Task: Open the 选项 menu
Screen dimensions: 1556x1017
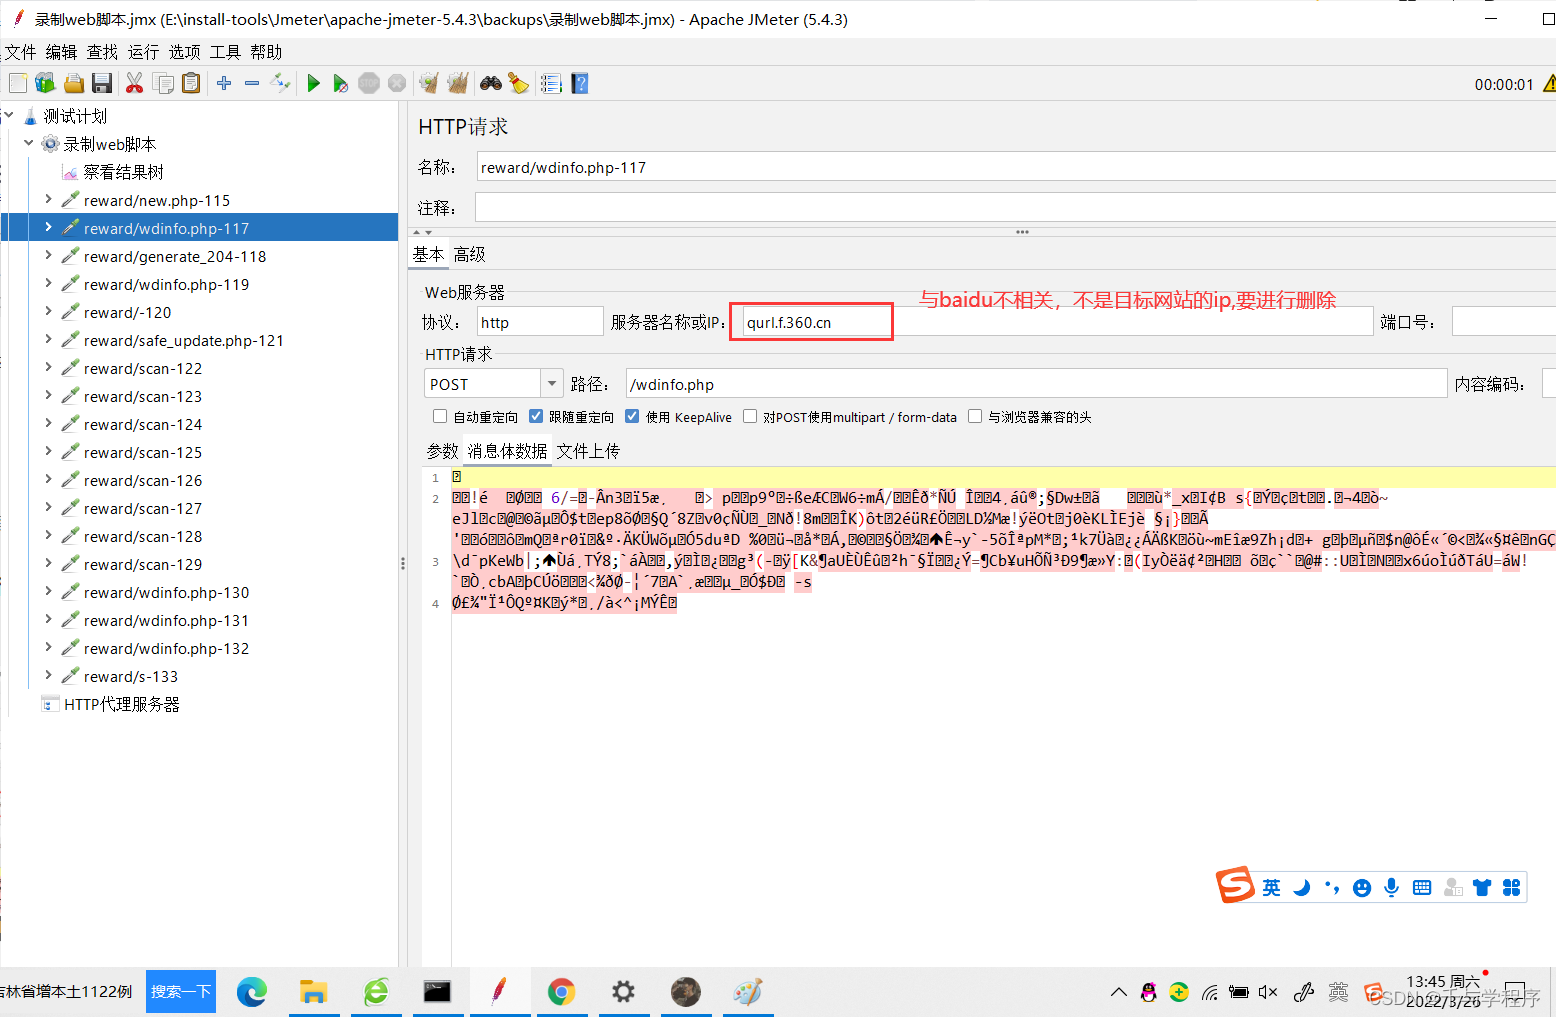Action: pyautogui.click(x=184, y=52)
